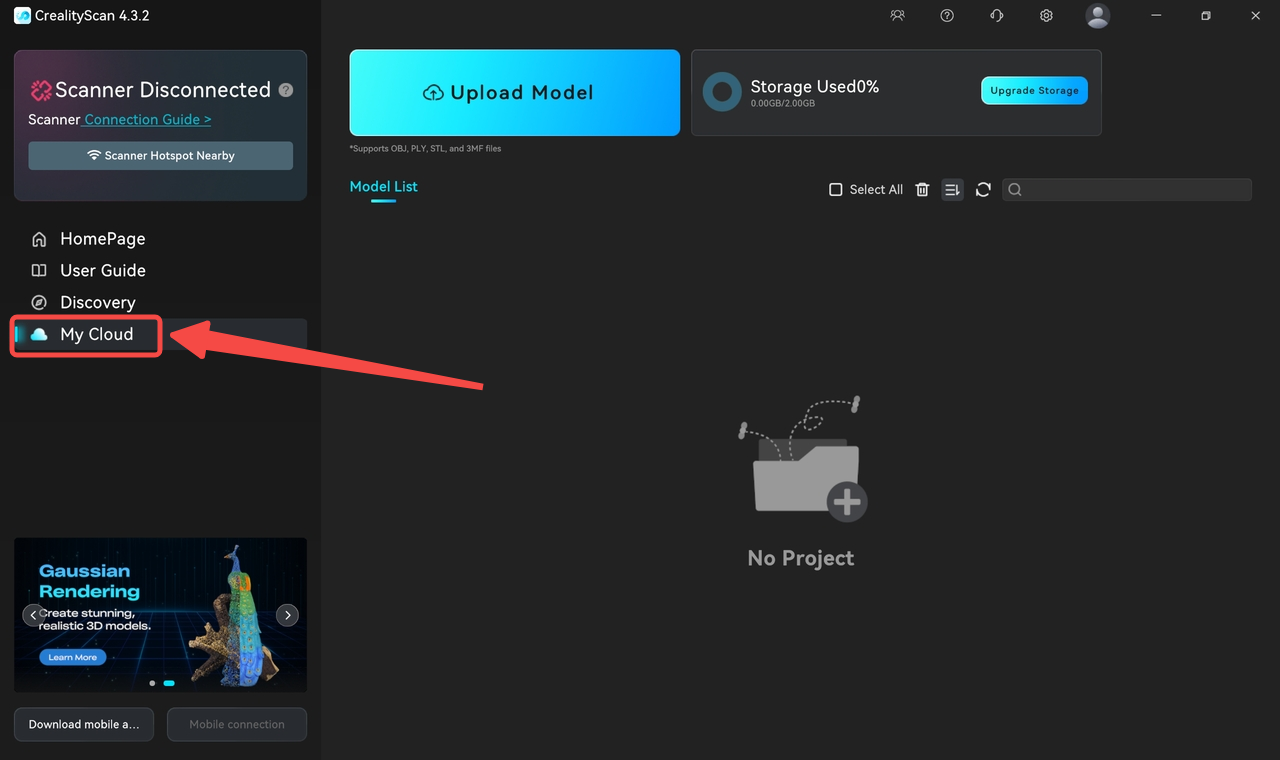This screenshot has width=1280, height=760.
Task: Click the "Scanner Disconnected" heading
Action: (163, 90)
